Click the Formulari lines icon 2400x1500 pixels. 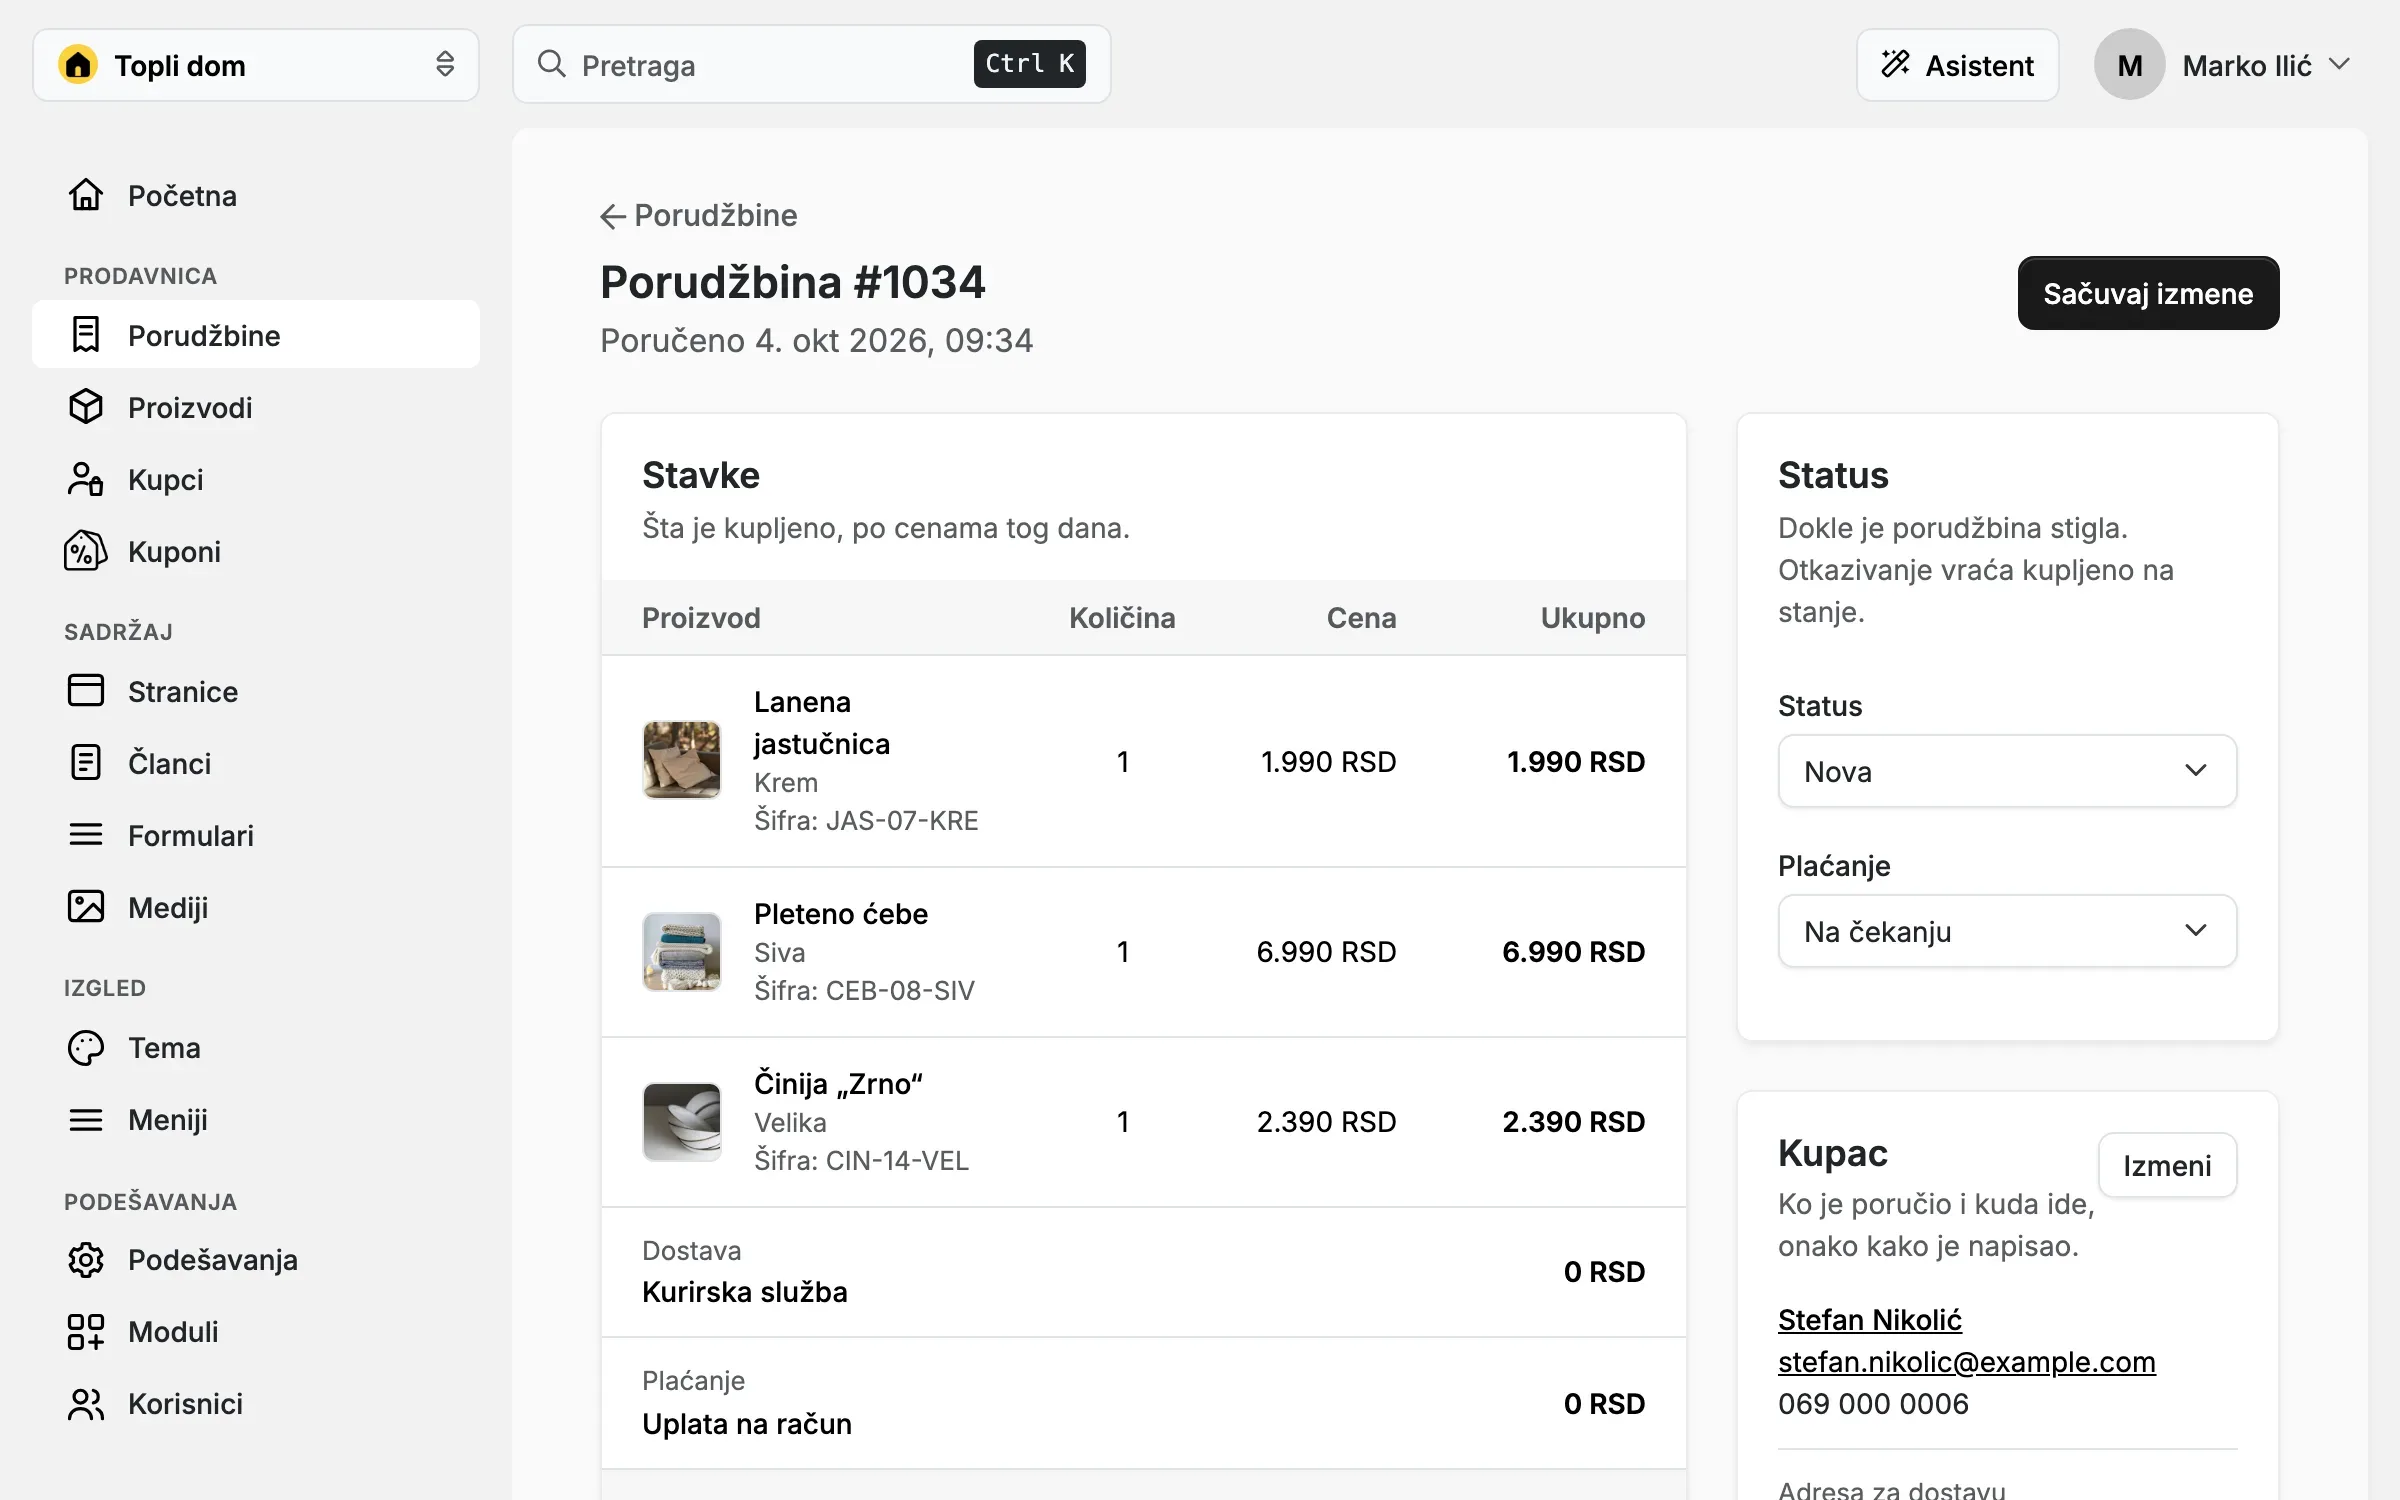[86, 835]
